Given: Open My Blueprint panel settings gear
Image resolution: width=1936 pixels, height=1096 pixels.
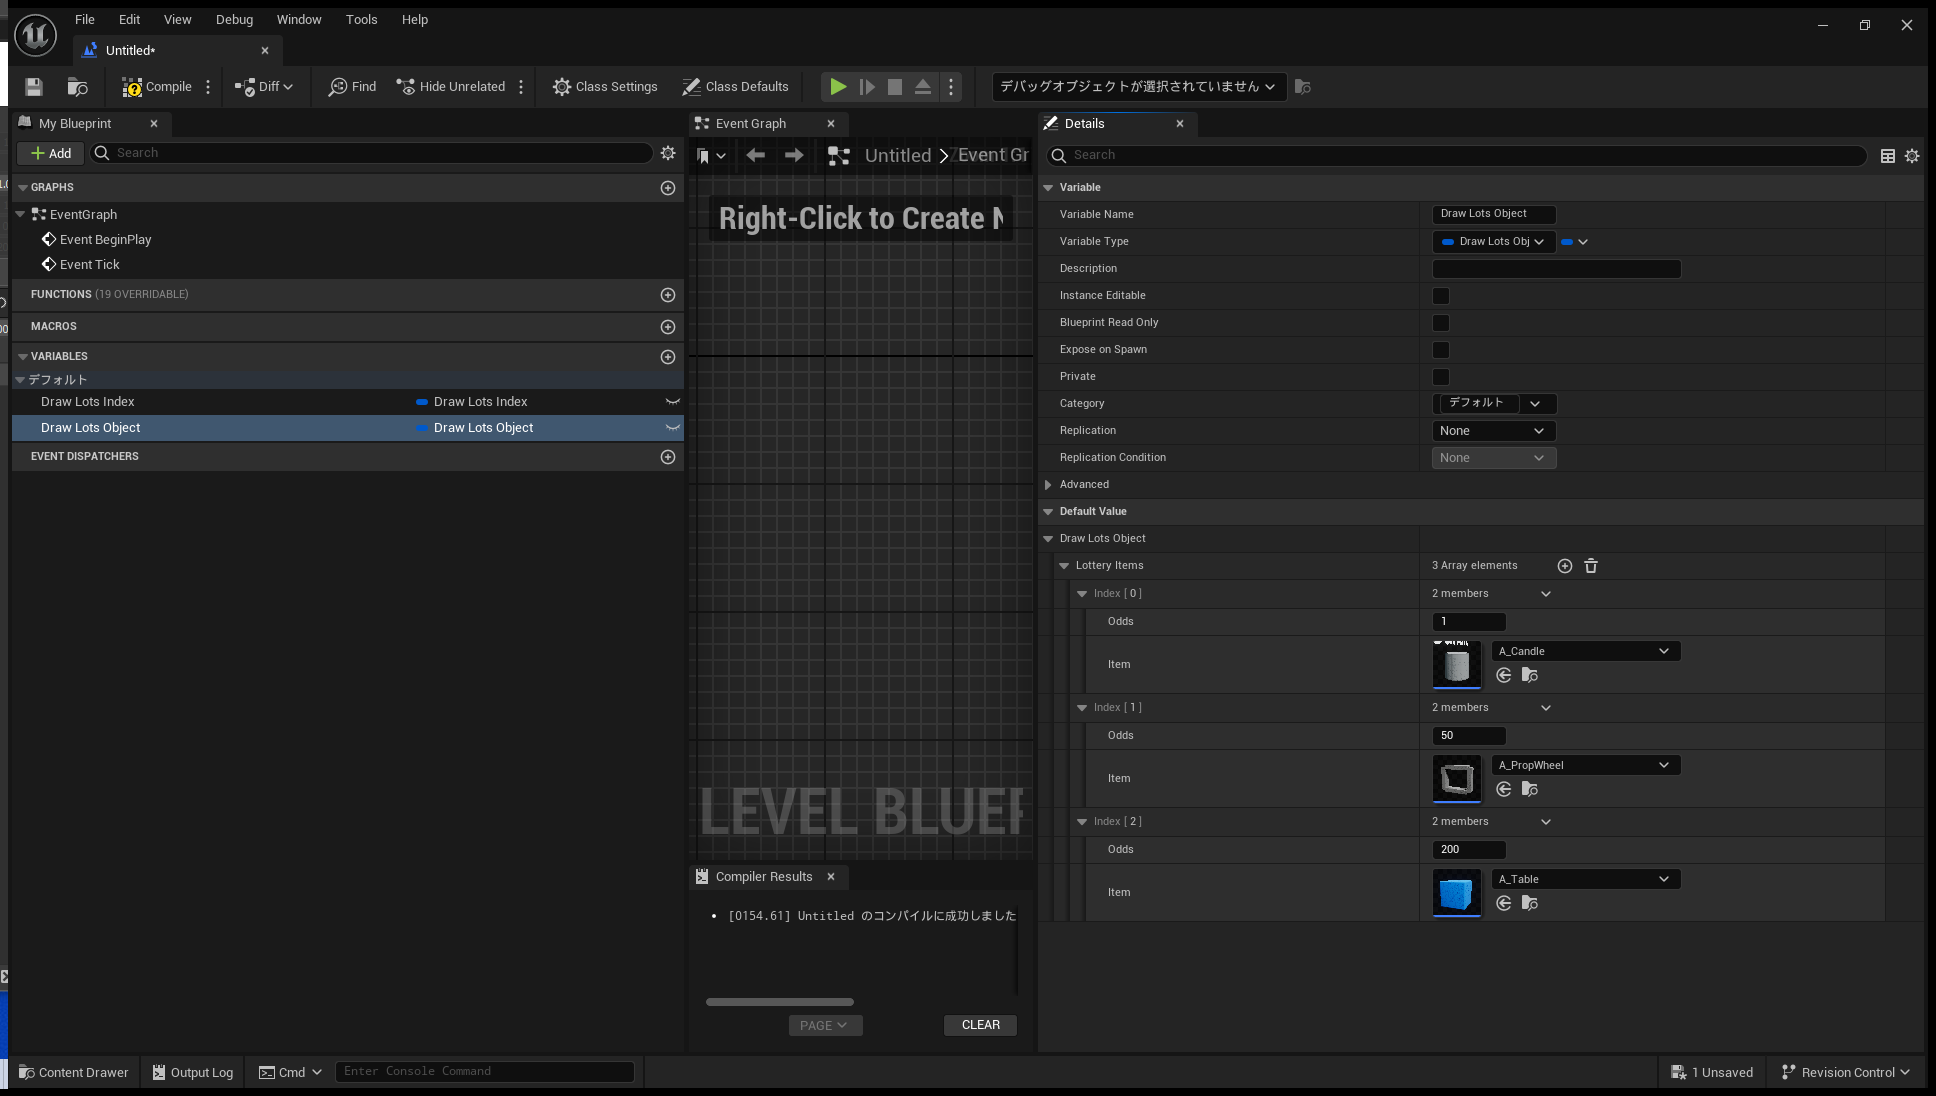Looking at the screenshot, I should pos(668,153).
